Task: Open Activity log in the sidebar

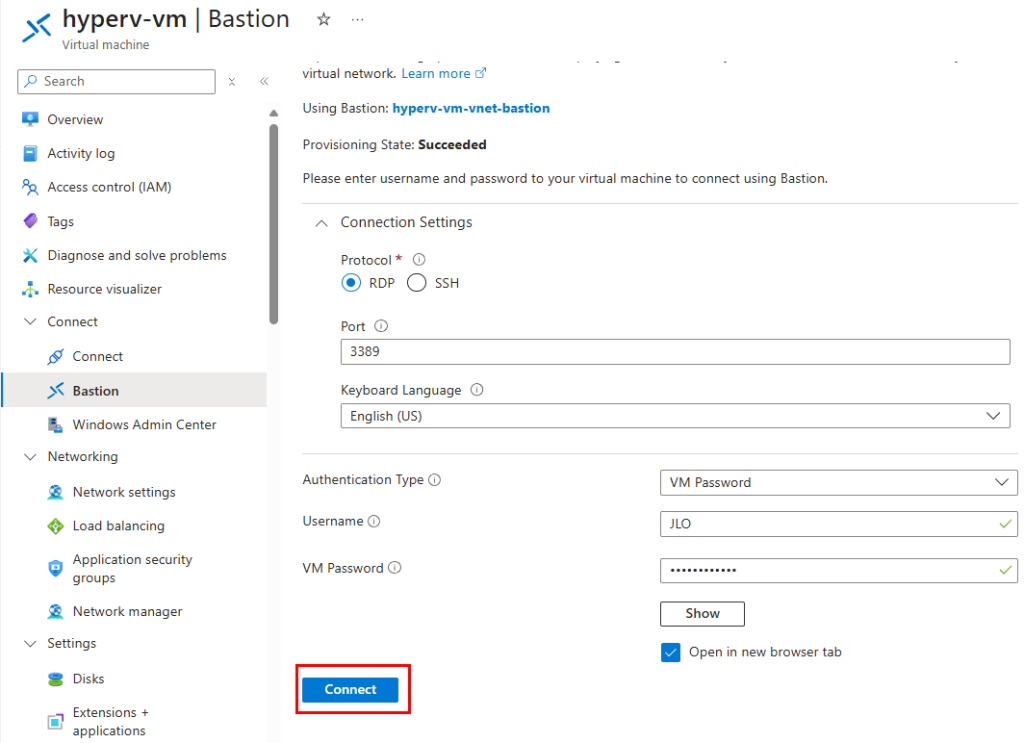Action: pos(80,153)
